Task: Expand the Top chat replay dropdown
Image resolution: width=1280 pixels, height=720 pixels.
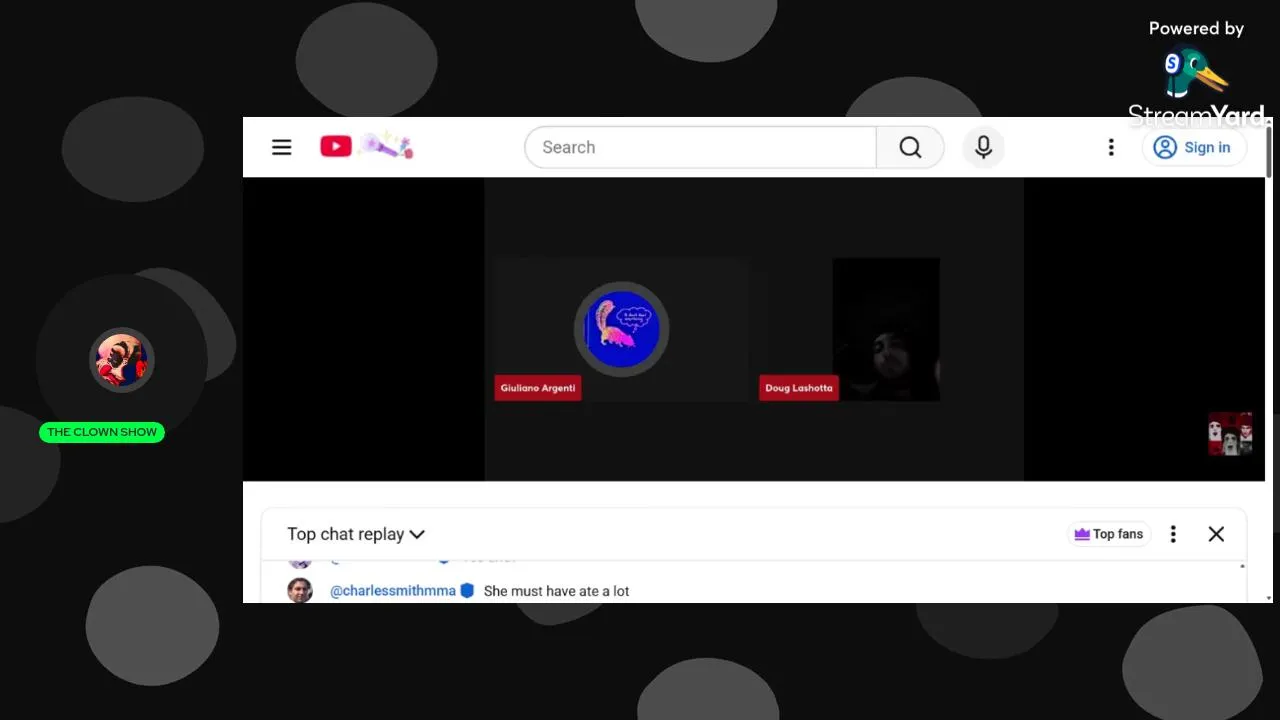Action: (356, 534)
